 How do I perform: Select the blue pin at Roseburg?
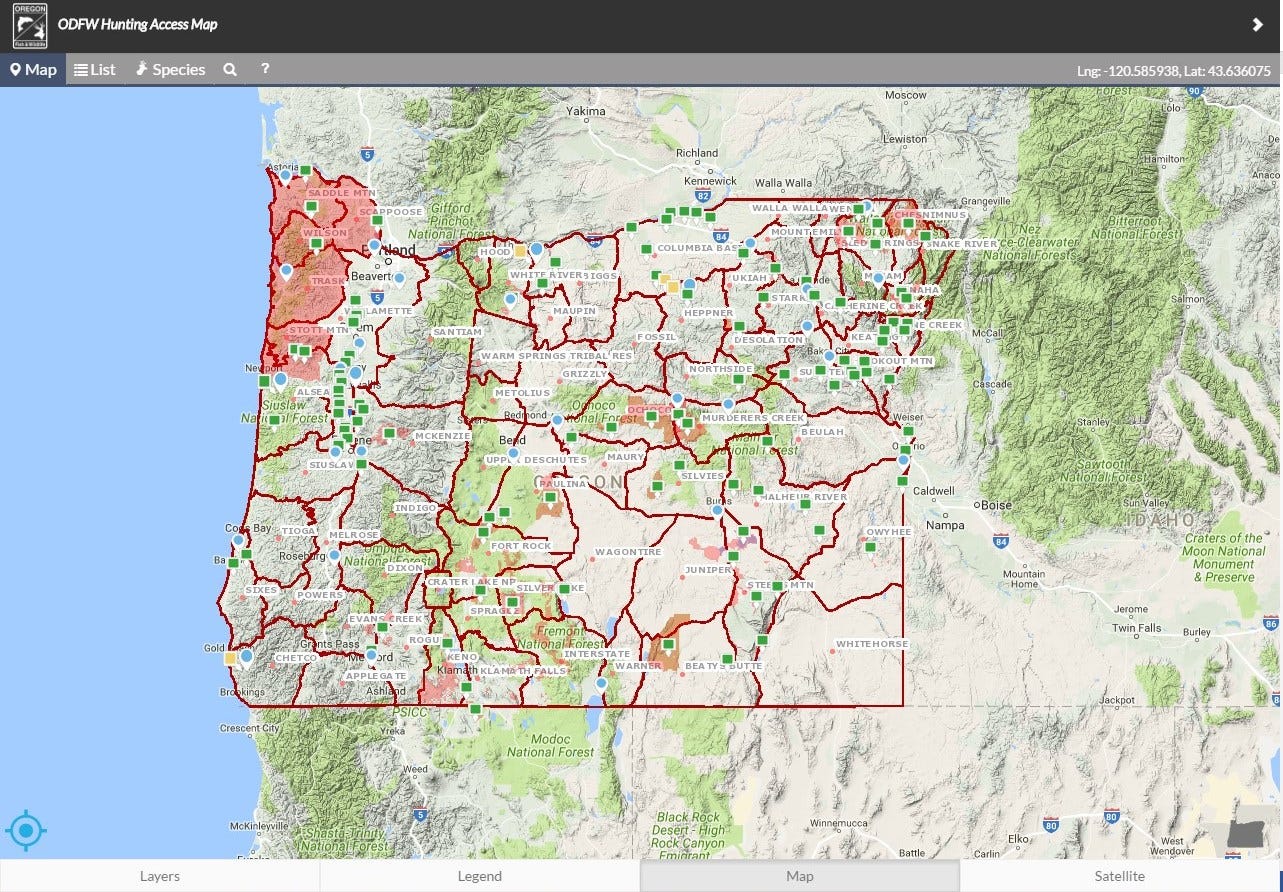click(334, 555)
